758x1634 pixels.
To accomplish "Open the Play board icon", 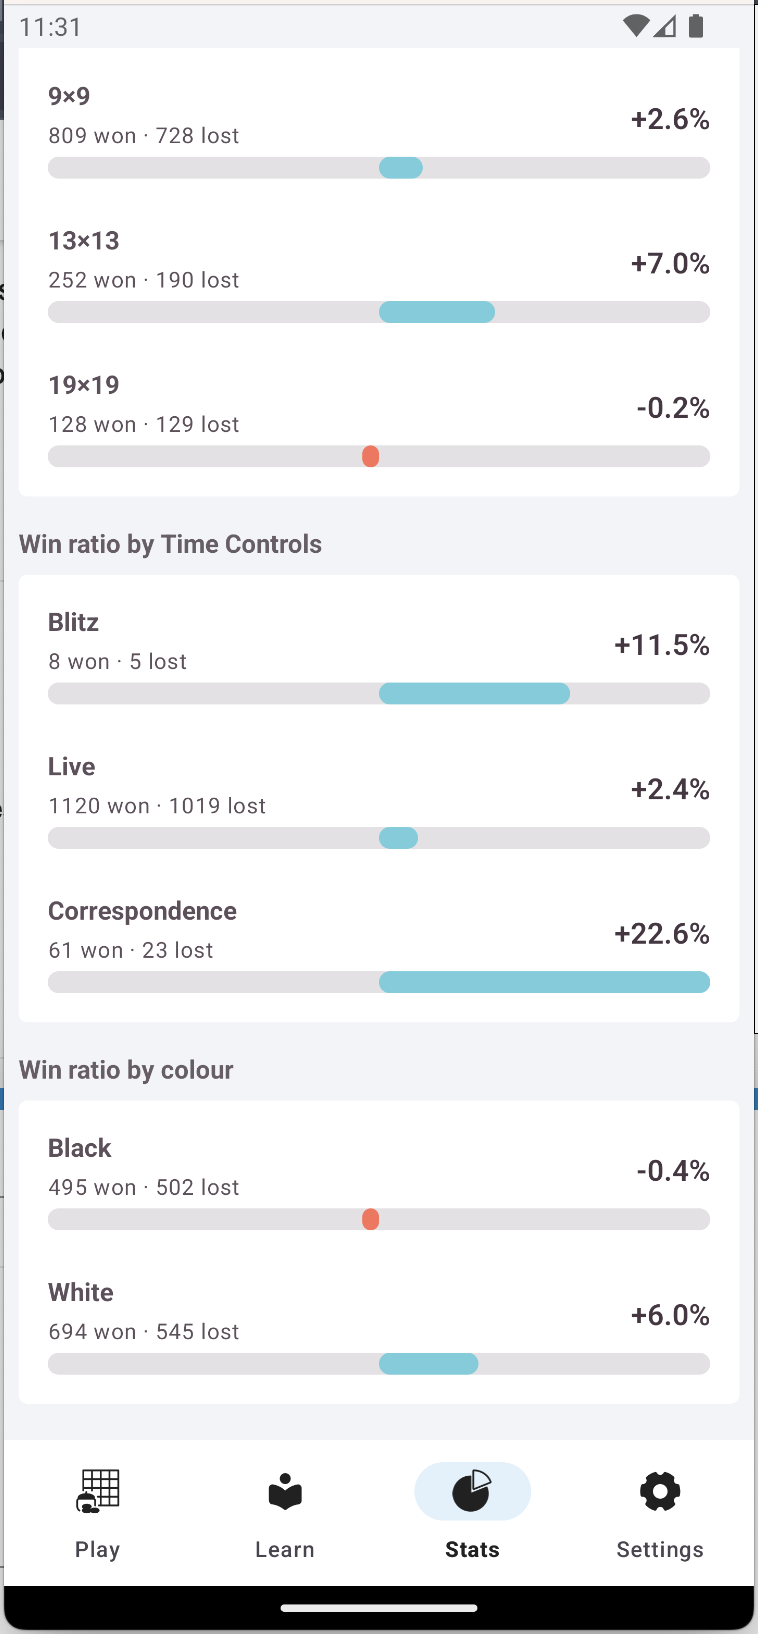I will (x=97, y=1491).
